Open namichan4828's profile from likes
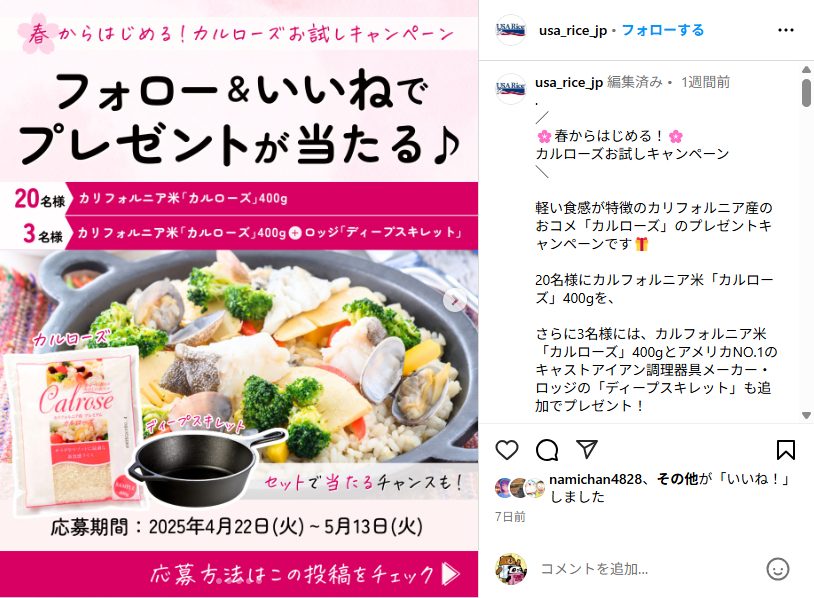Image resolution: width=814 pixels, height=598 pixels. 595,479
